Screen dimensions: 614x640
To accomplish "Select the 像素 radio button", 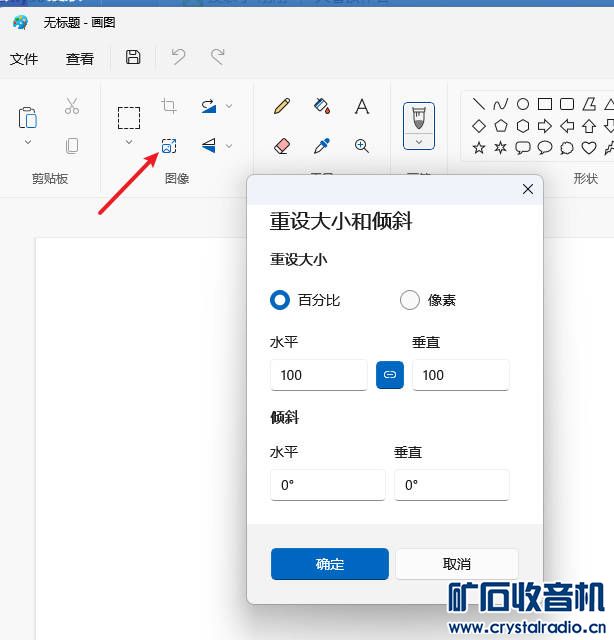I will click(409, 300).
